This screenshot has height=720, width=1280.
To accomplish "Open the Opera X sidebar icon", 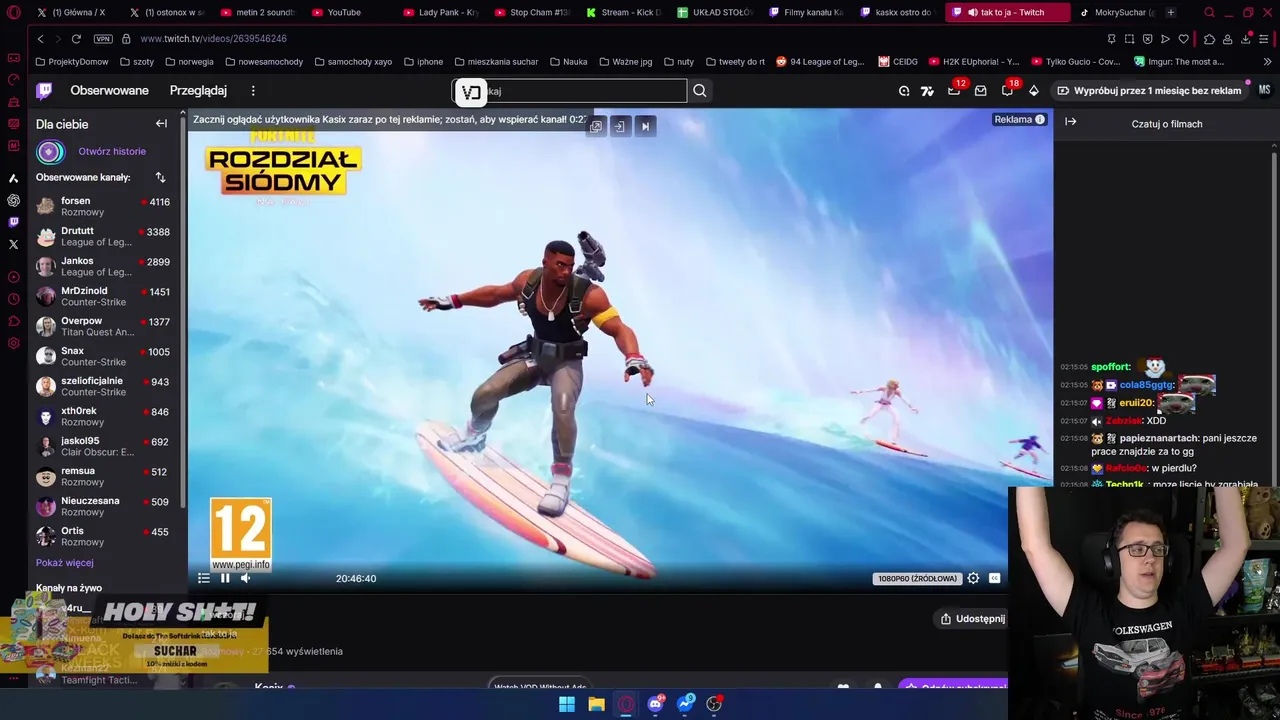I will tap(13, 244).
